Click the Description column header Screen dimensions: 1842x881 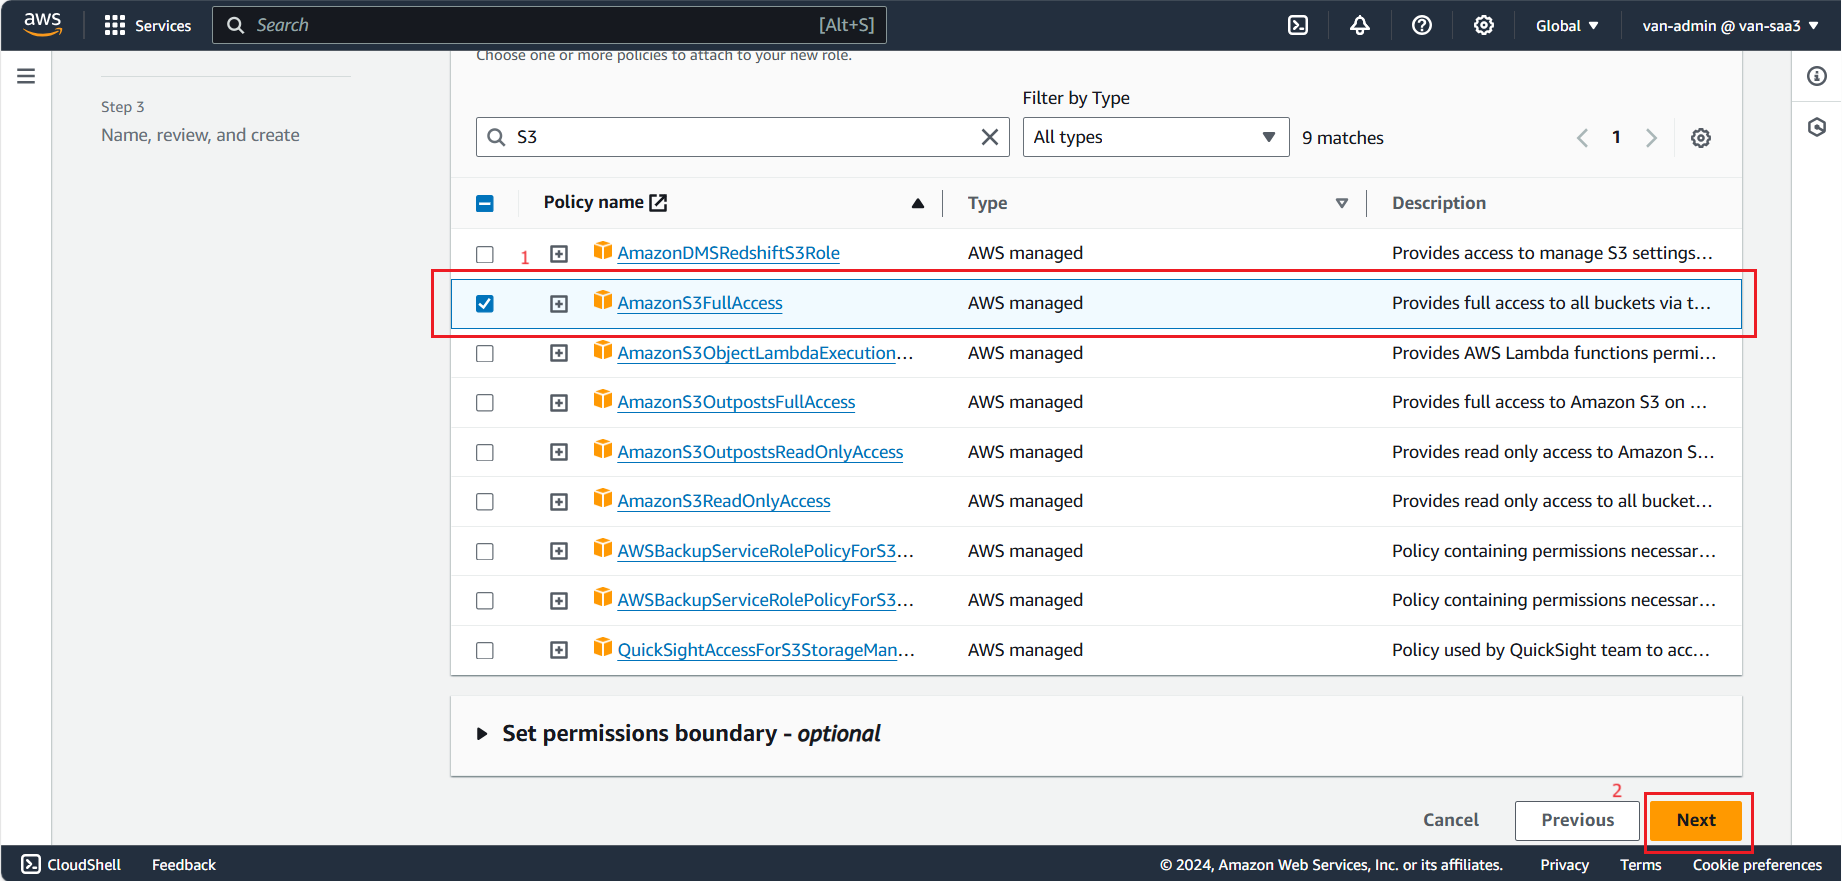[x=1439, y=203]
